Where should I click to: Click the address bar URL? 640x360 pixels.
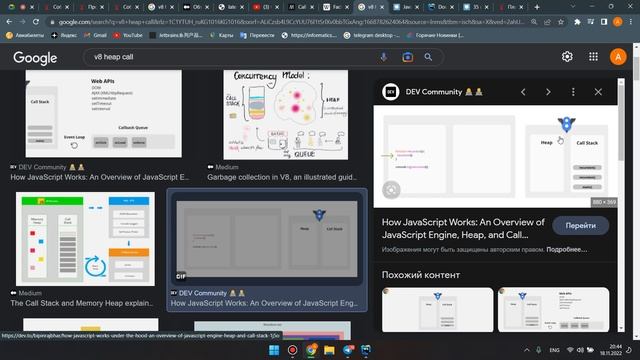(291, 22)
